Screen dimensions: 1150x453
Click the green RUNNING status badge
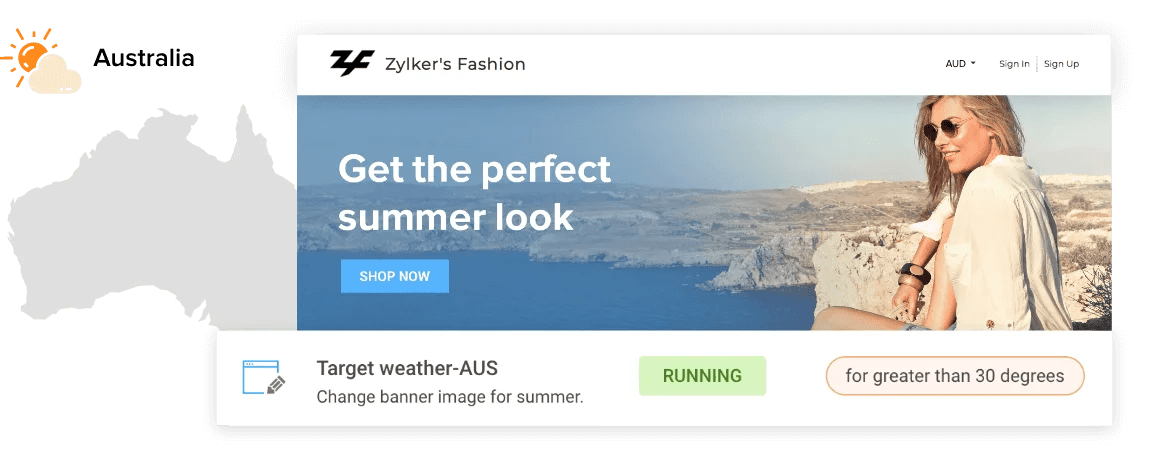pyautogui.click(x=702, y=376)
